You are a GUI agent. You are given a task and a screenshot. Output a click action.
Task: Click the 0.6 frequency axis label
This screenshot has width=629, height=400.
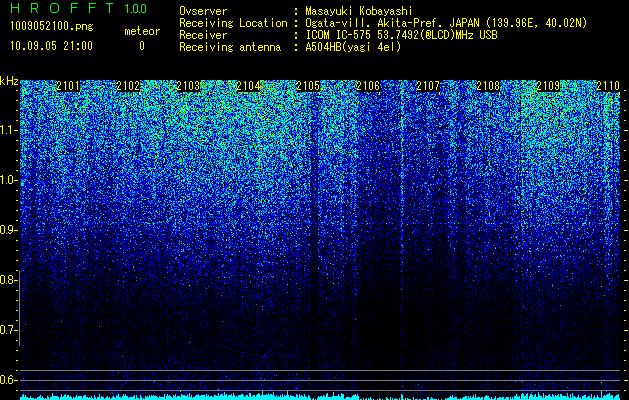[x=8, y=380]
